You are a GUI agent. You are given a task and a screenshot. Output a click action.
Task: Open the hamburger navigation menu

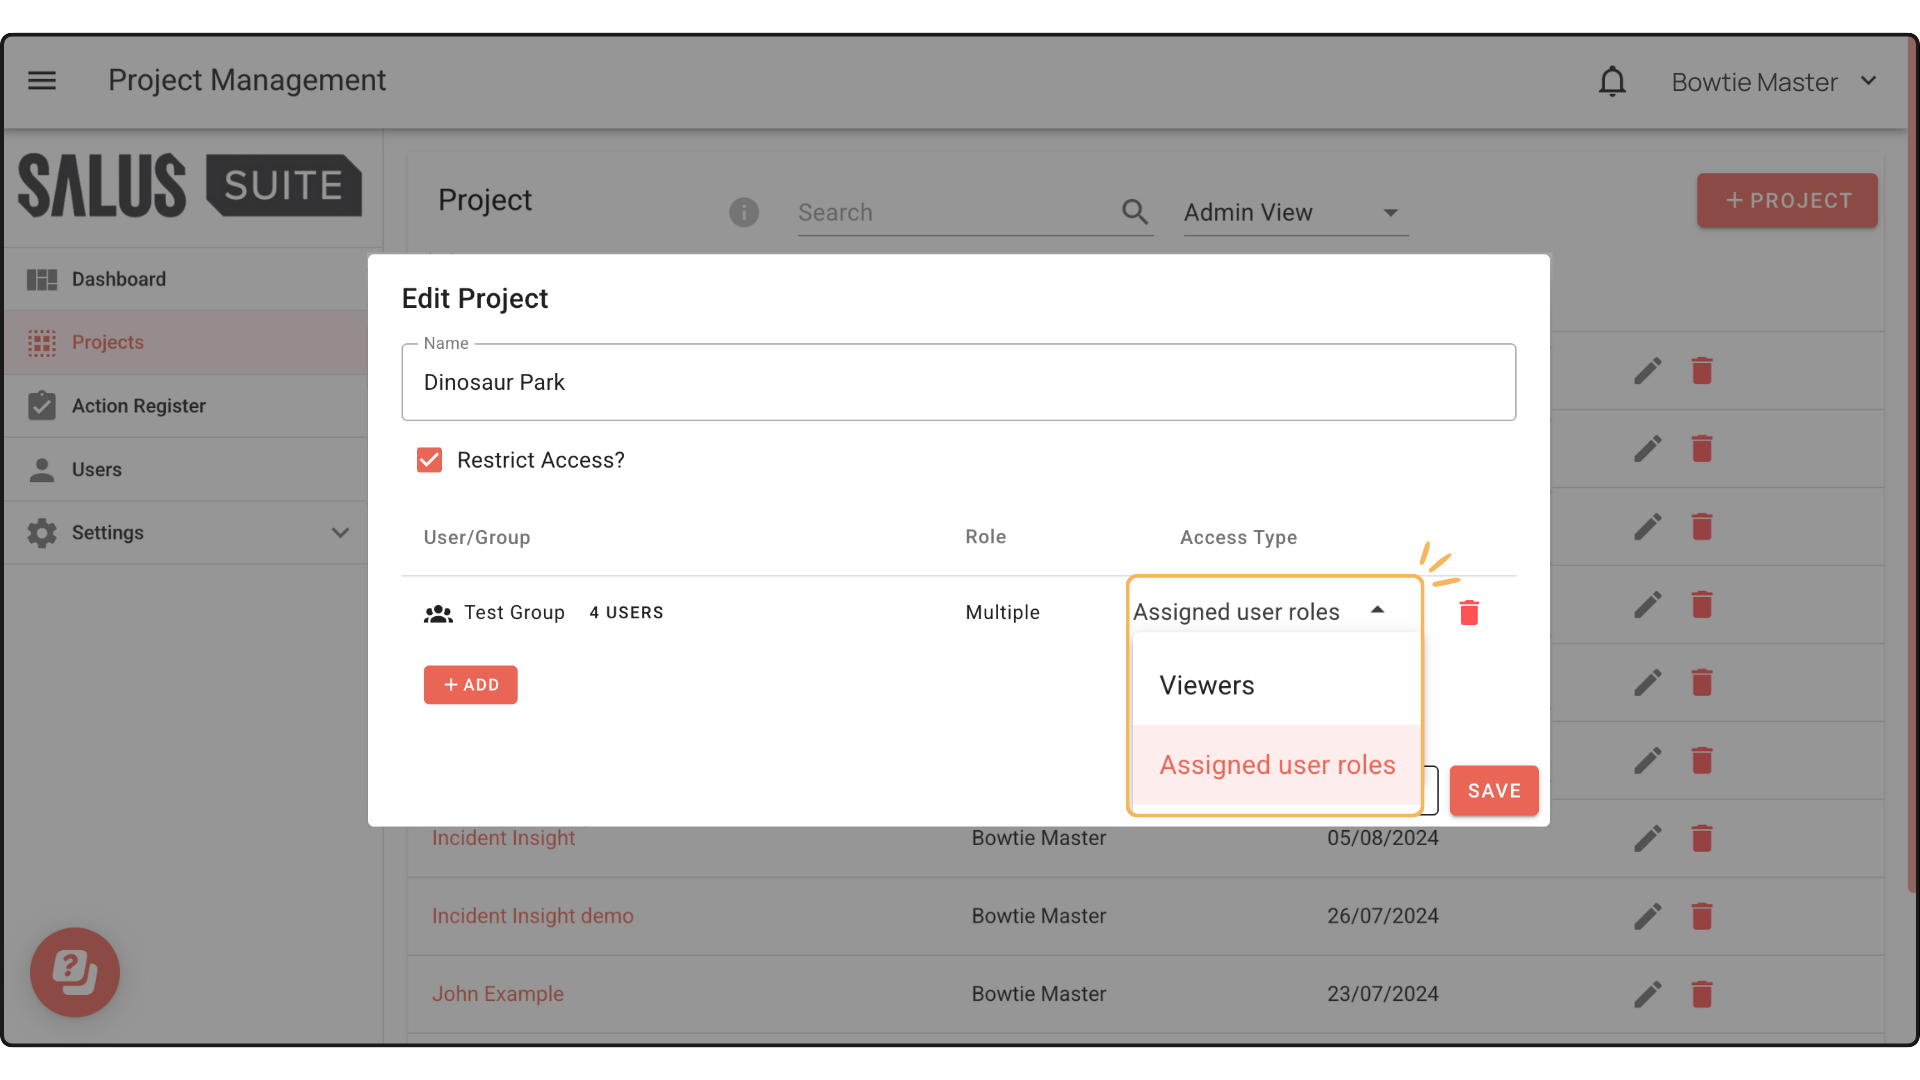[x=42, y=80]
